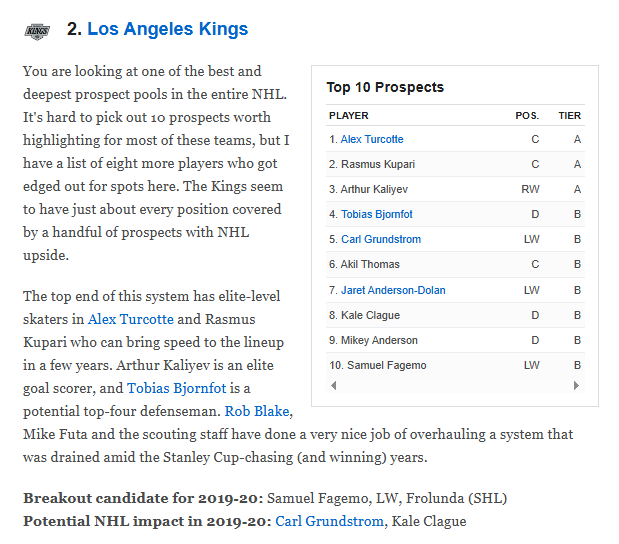Click Carl Grundstrom link in NHL impact line
The image size is (619, 544).
tap(329, 521)
